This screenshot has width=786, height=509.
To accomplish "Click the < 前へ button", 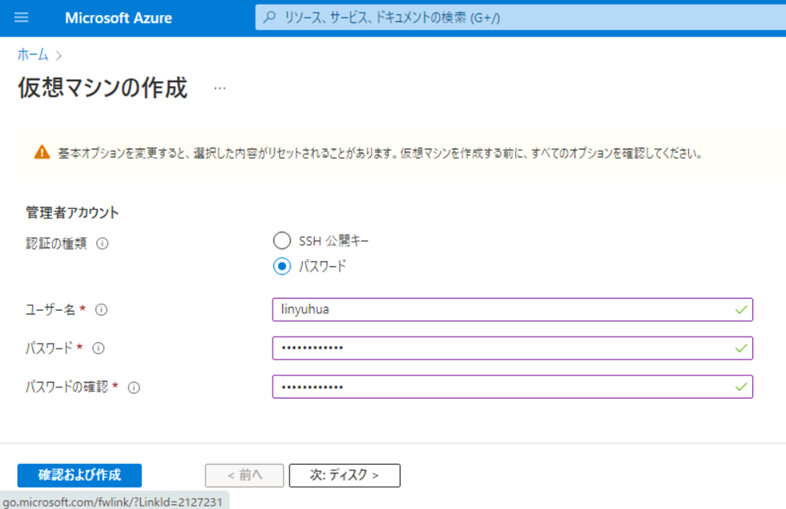I will pyautogui.click(x=245, y=475).
